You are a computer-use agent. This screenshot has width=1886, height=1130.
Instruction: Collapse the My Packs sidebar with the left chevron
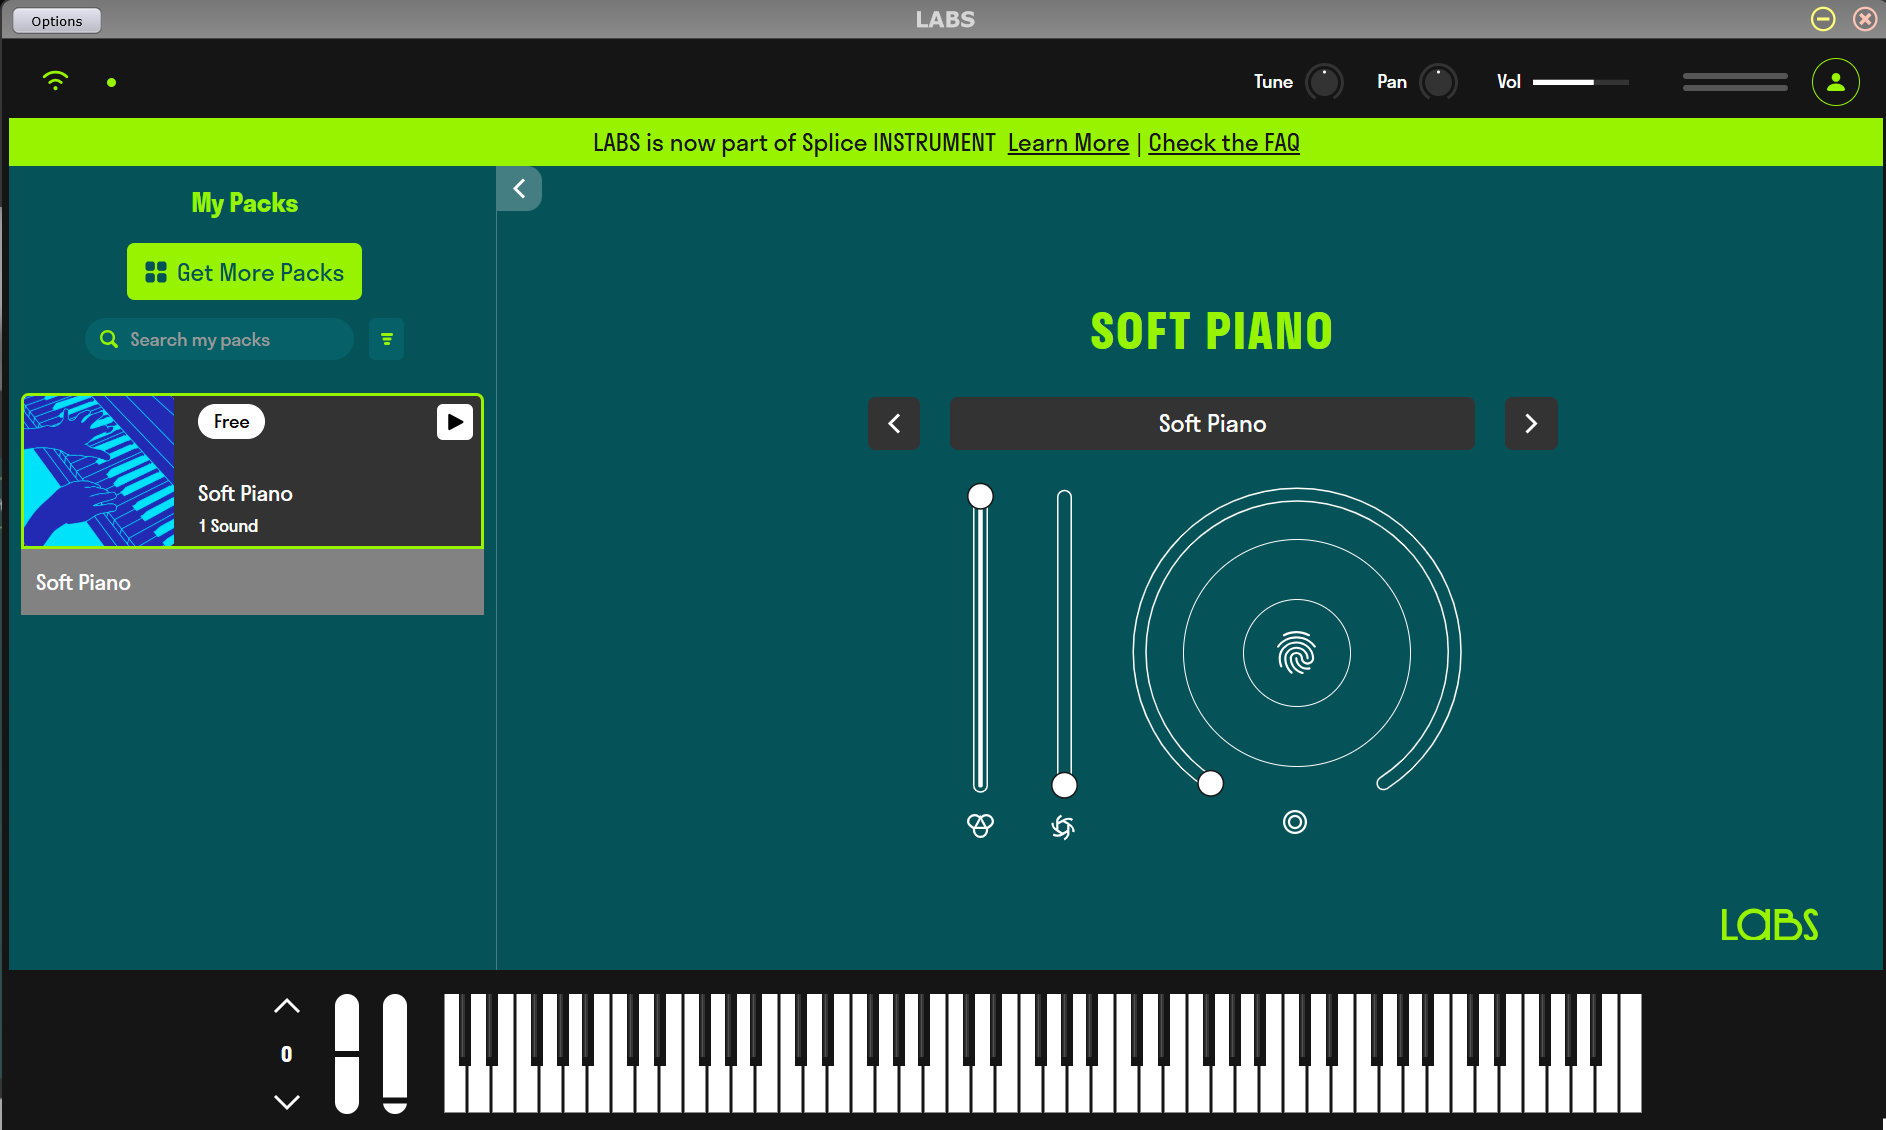point(519,188)
